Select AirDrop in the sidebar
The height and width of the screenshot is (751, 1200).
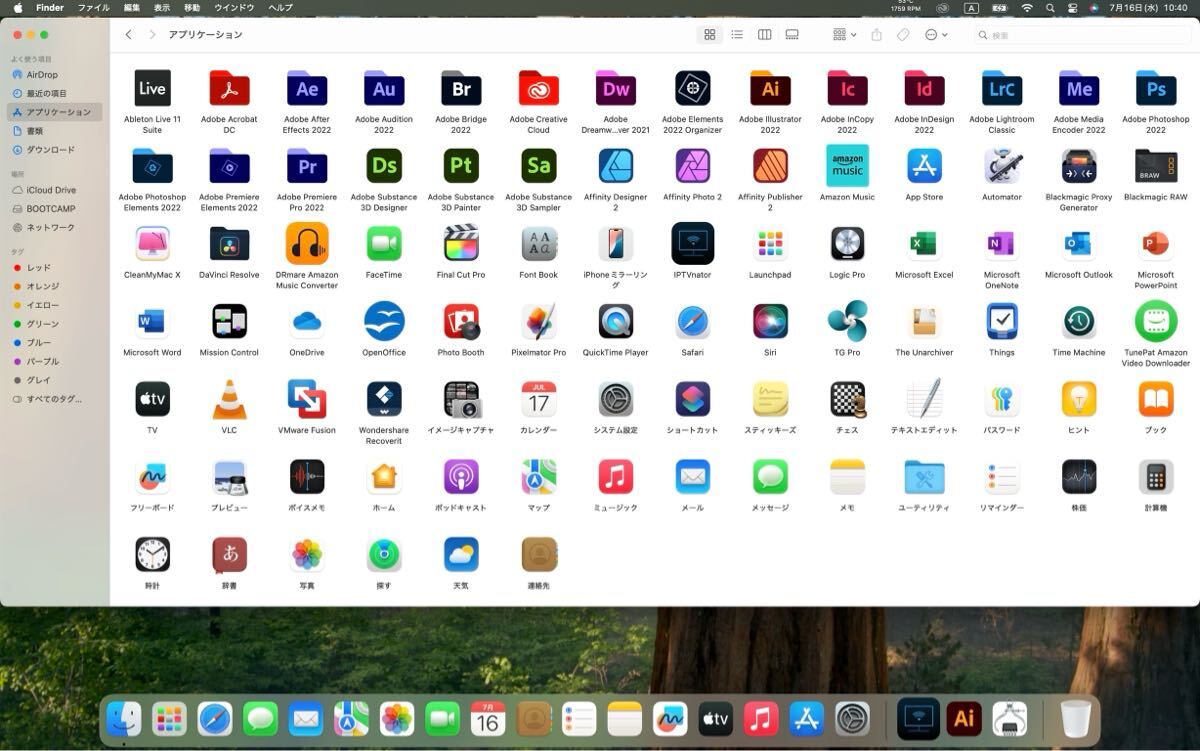(55, 75)
